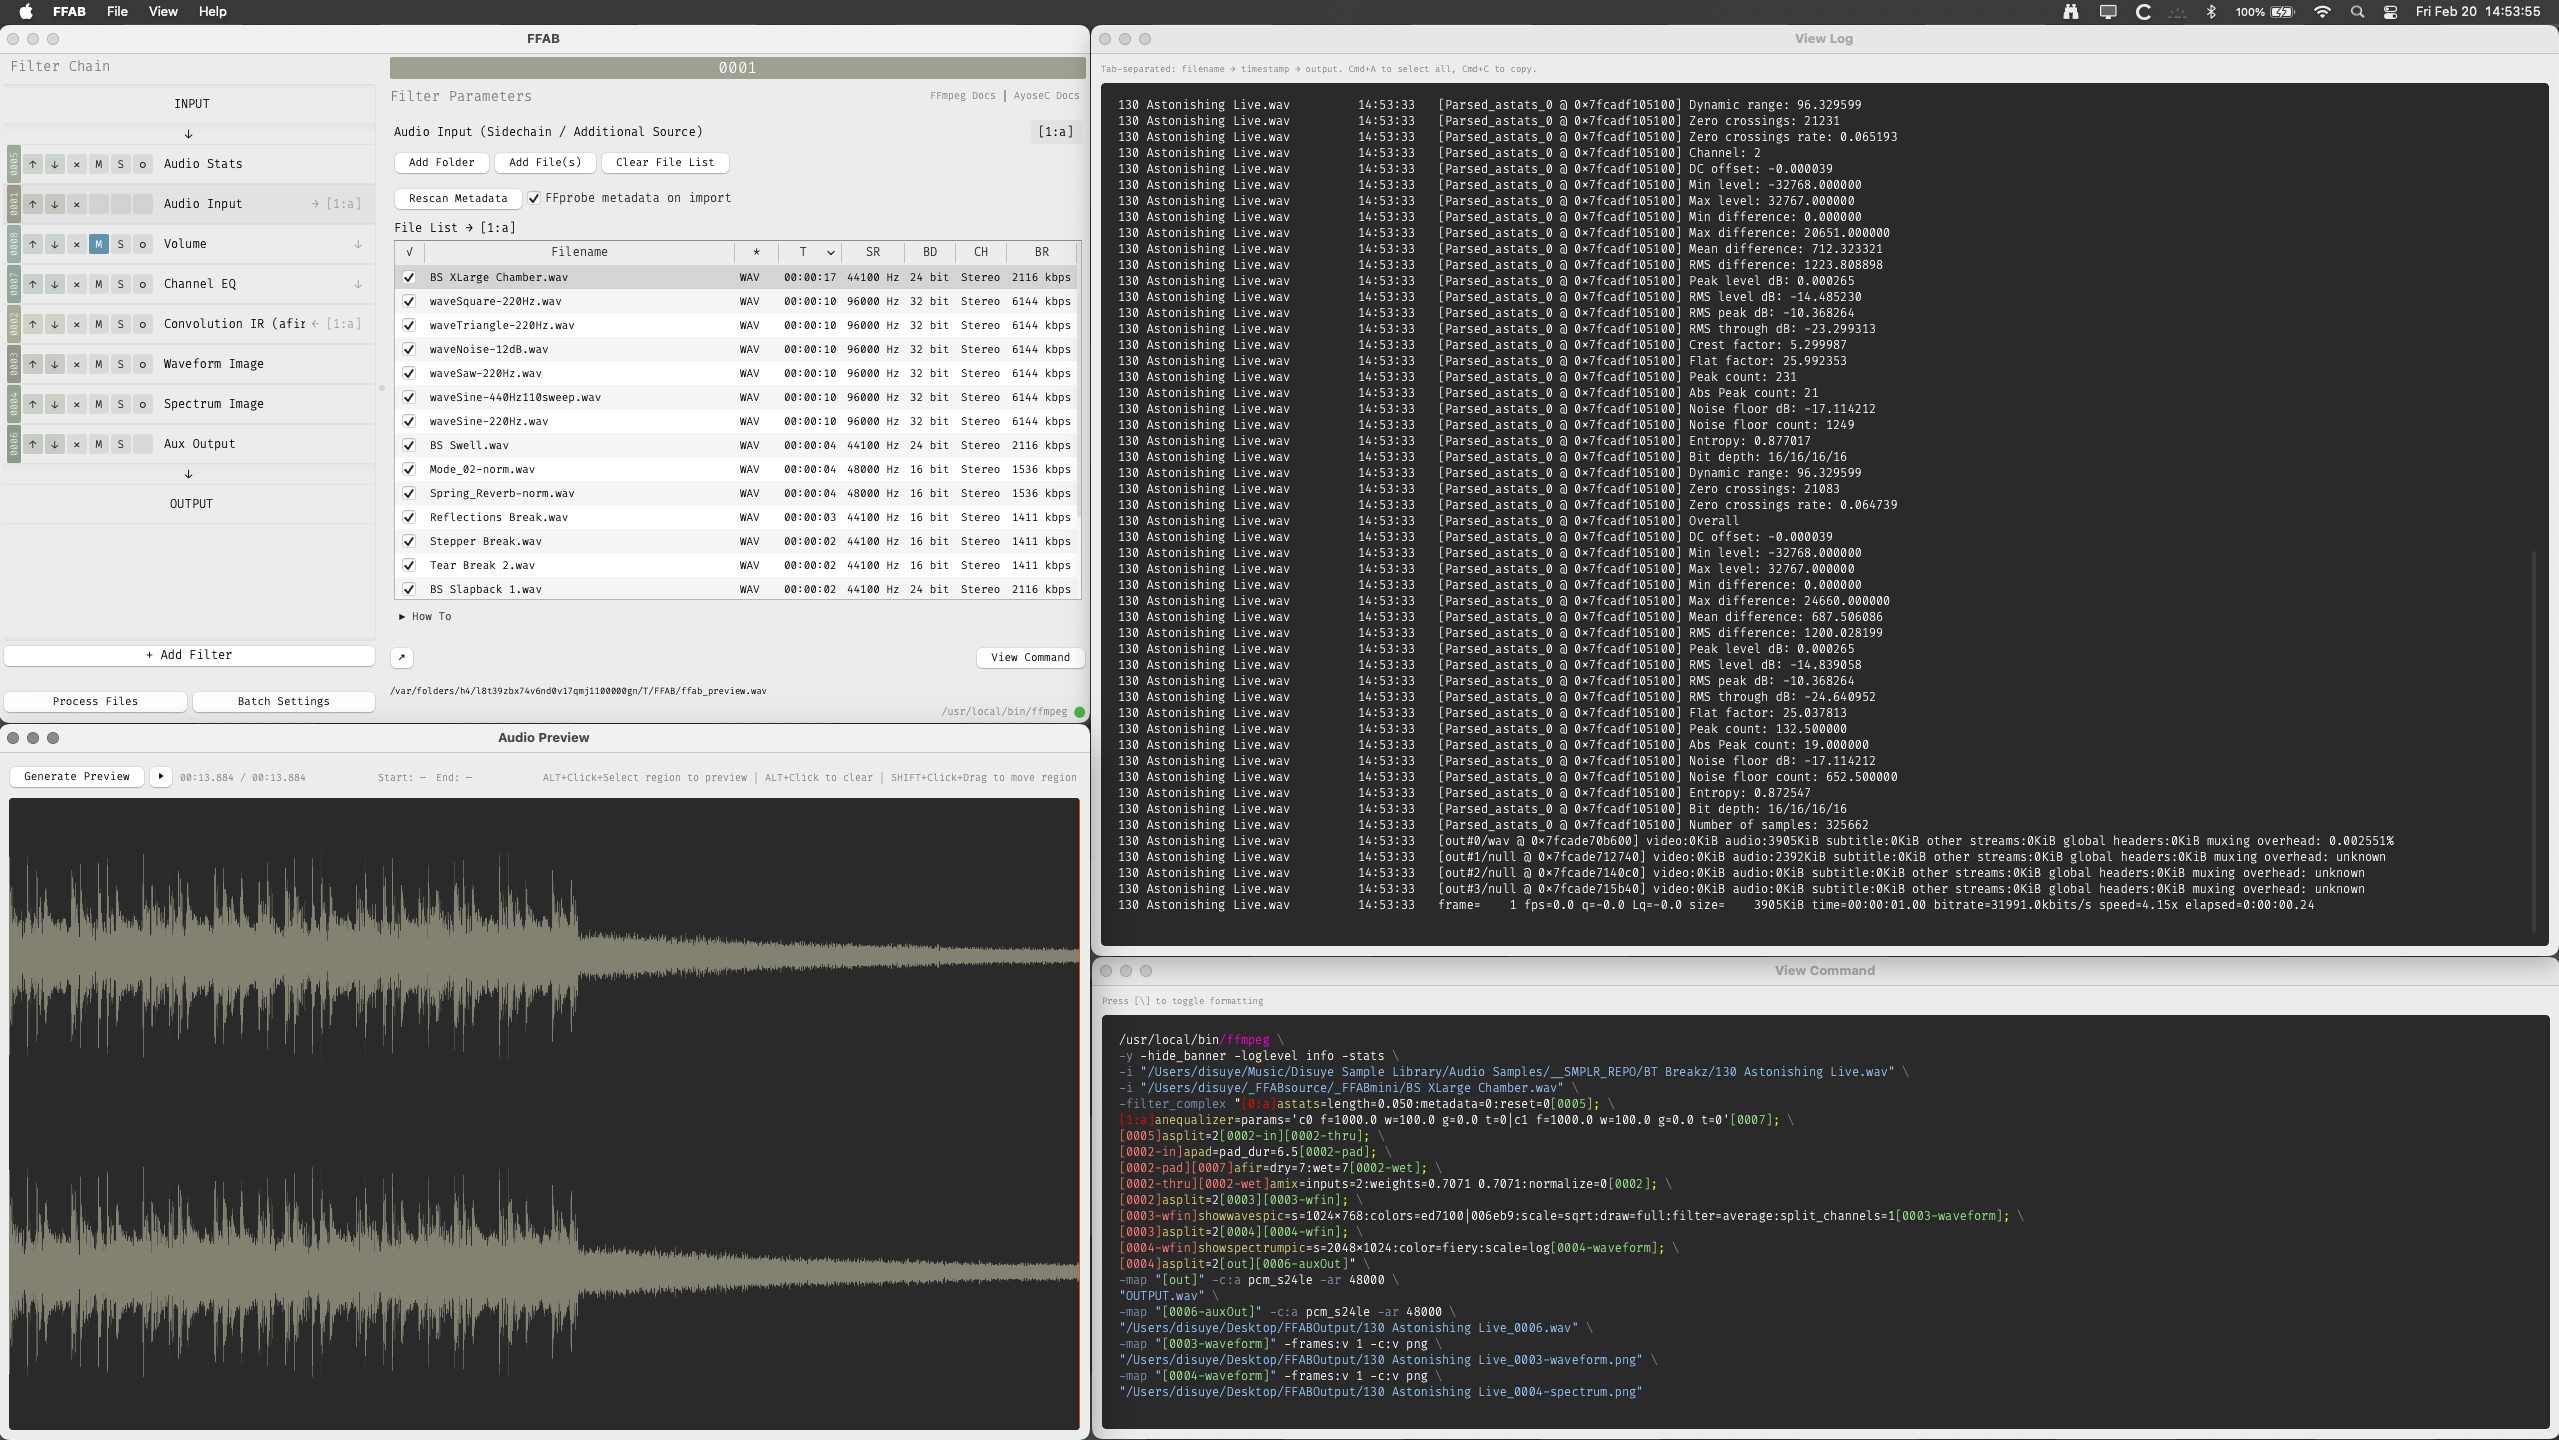Play the audio preview
2559x1440 pixels.
[x=161, y=777]
